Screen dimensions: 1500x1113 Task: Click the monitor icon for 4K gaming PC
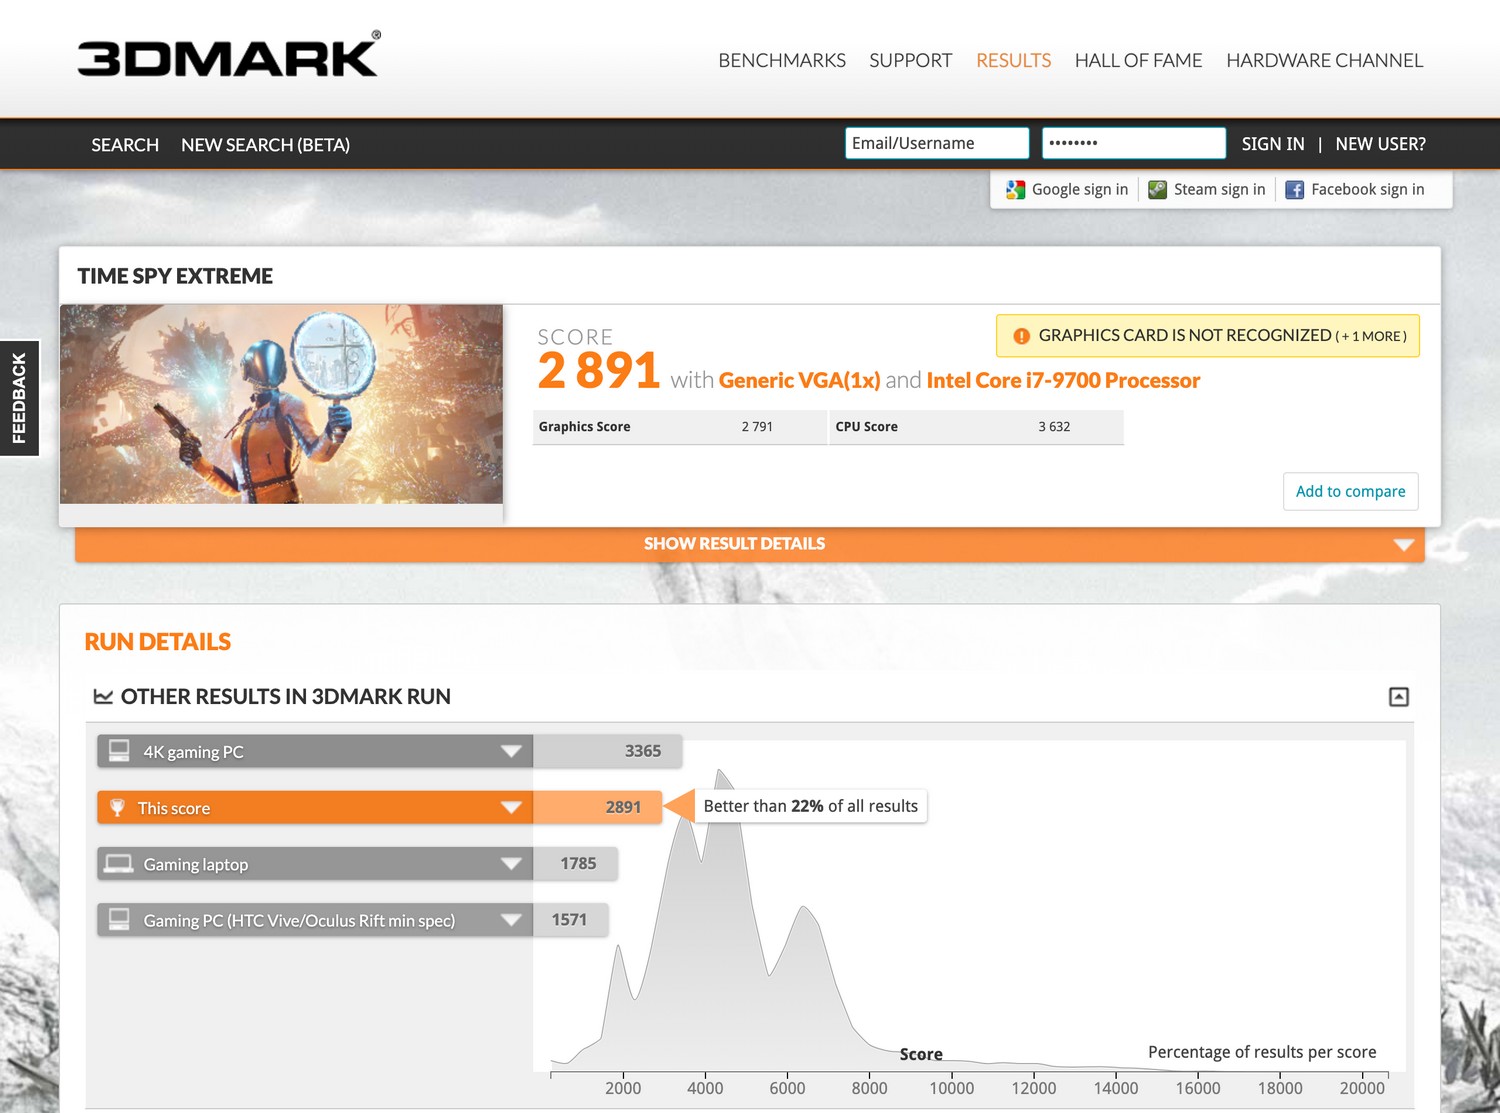click(x=119, y=751)
